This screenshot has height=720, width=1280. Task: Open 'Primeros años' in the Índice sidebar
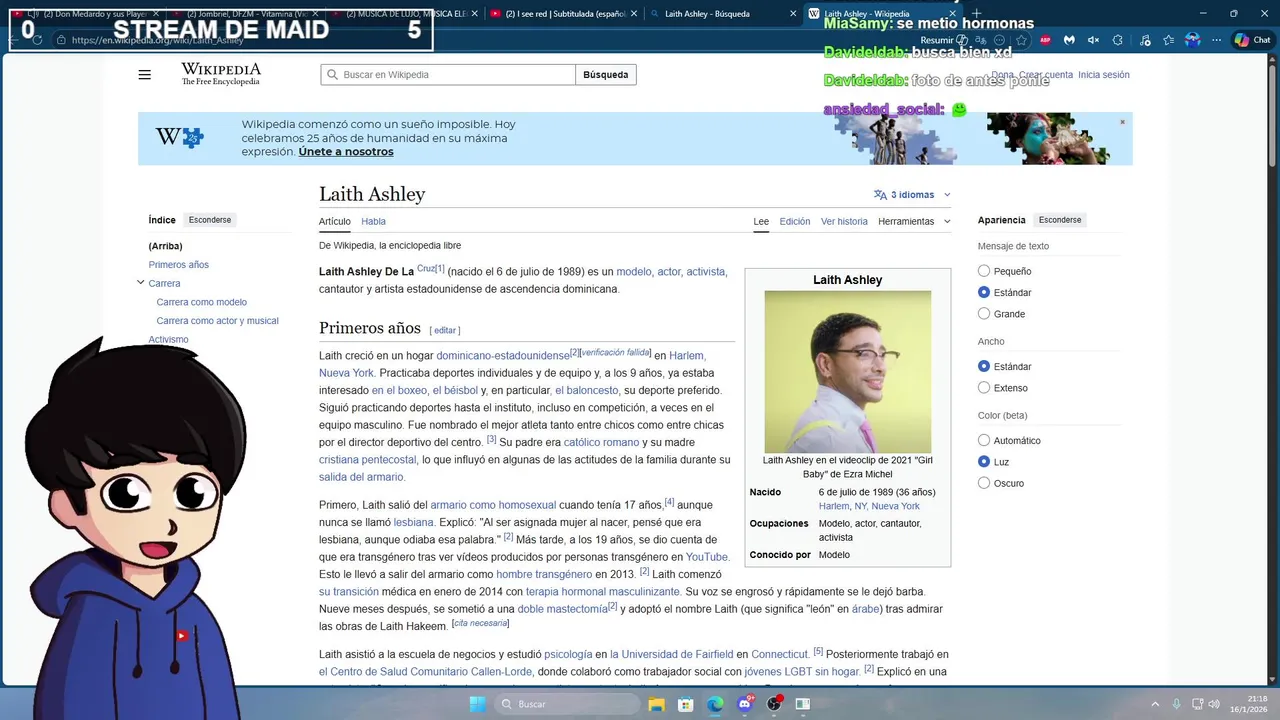click(x=179, y=265)
